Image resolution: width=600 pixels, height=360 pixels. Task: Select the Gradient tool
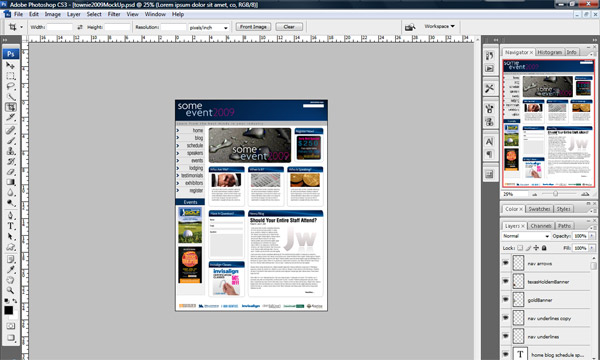10,182
